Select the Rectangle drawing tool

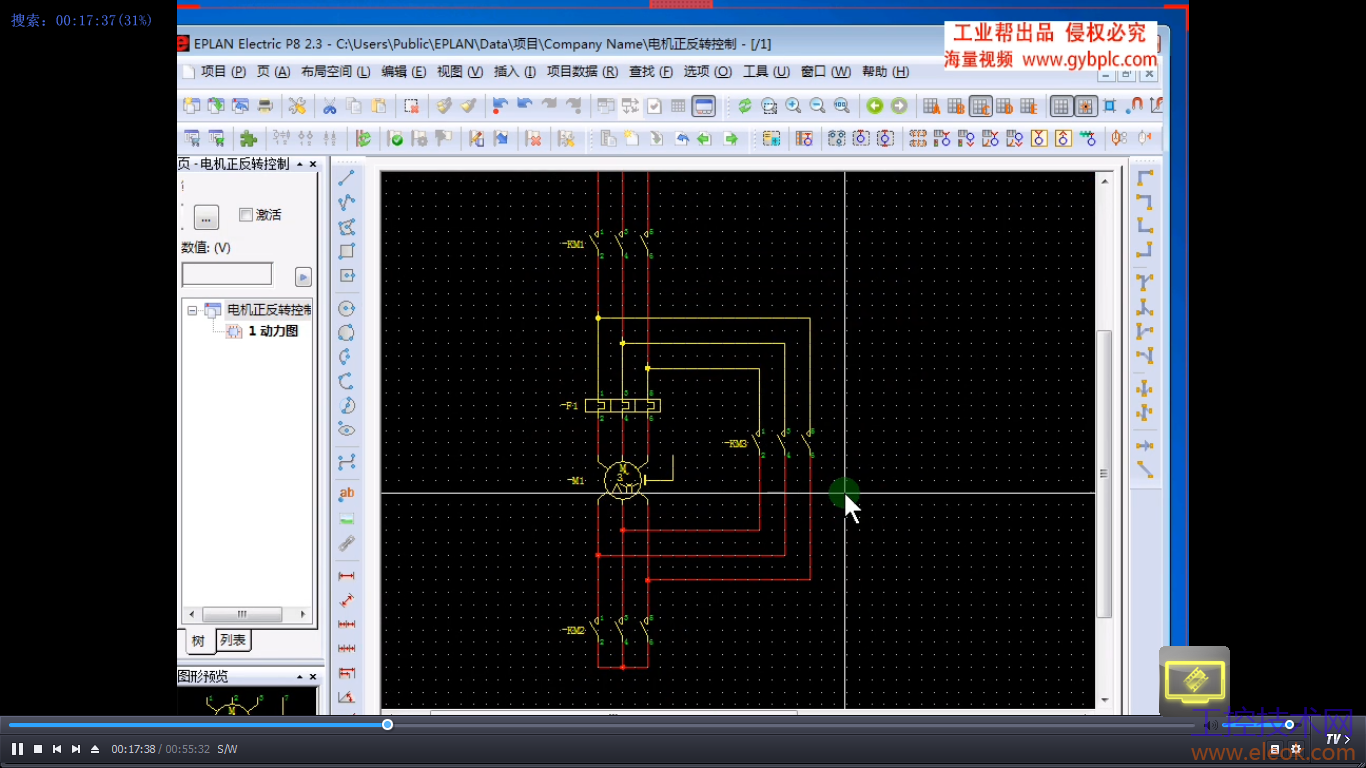(x=347, y=251)
